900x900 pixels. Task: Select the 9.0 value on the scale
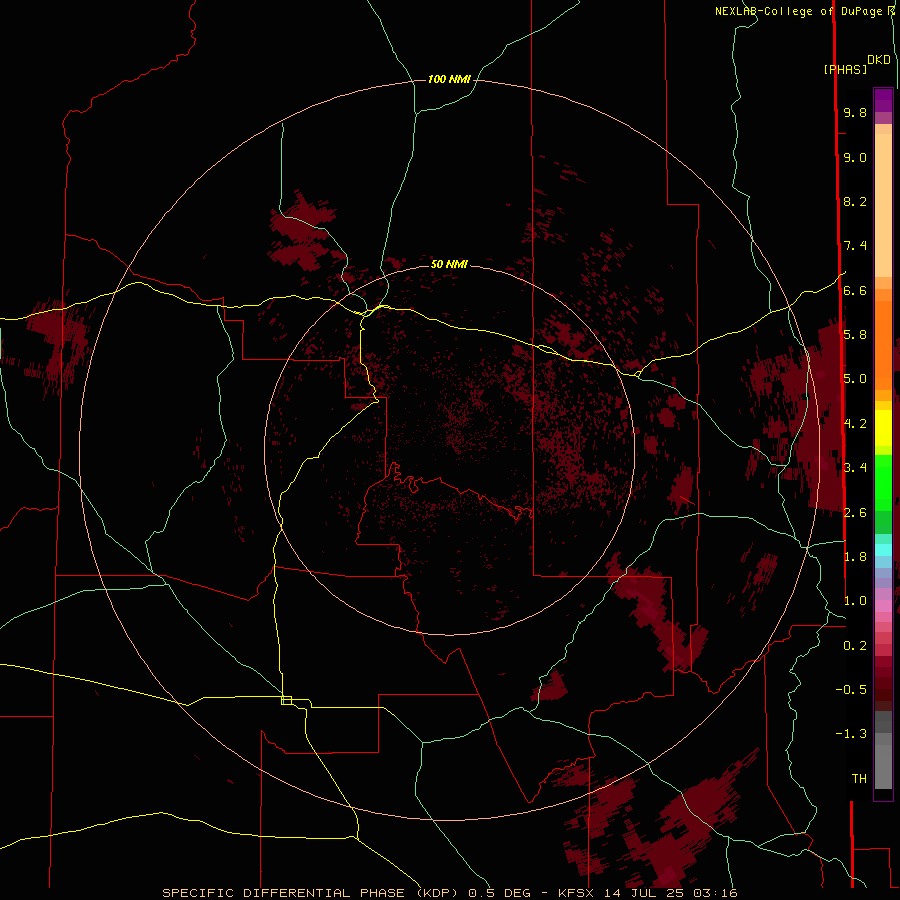coord(855,157)
